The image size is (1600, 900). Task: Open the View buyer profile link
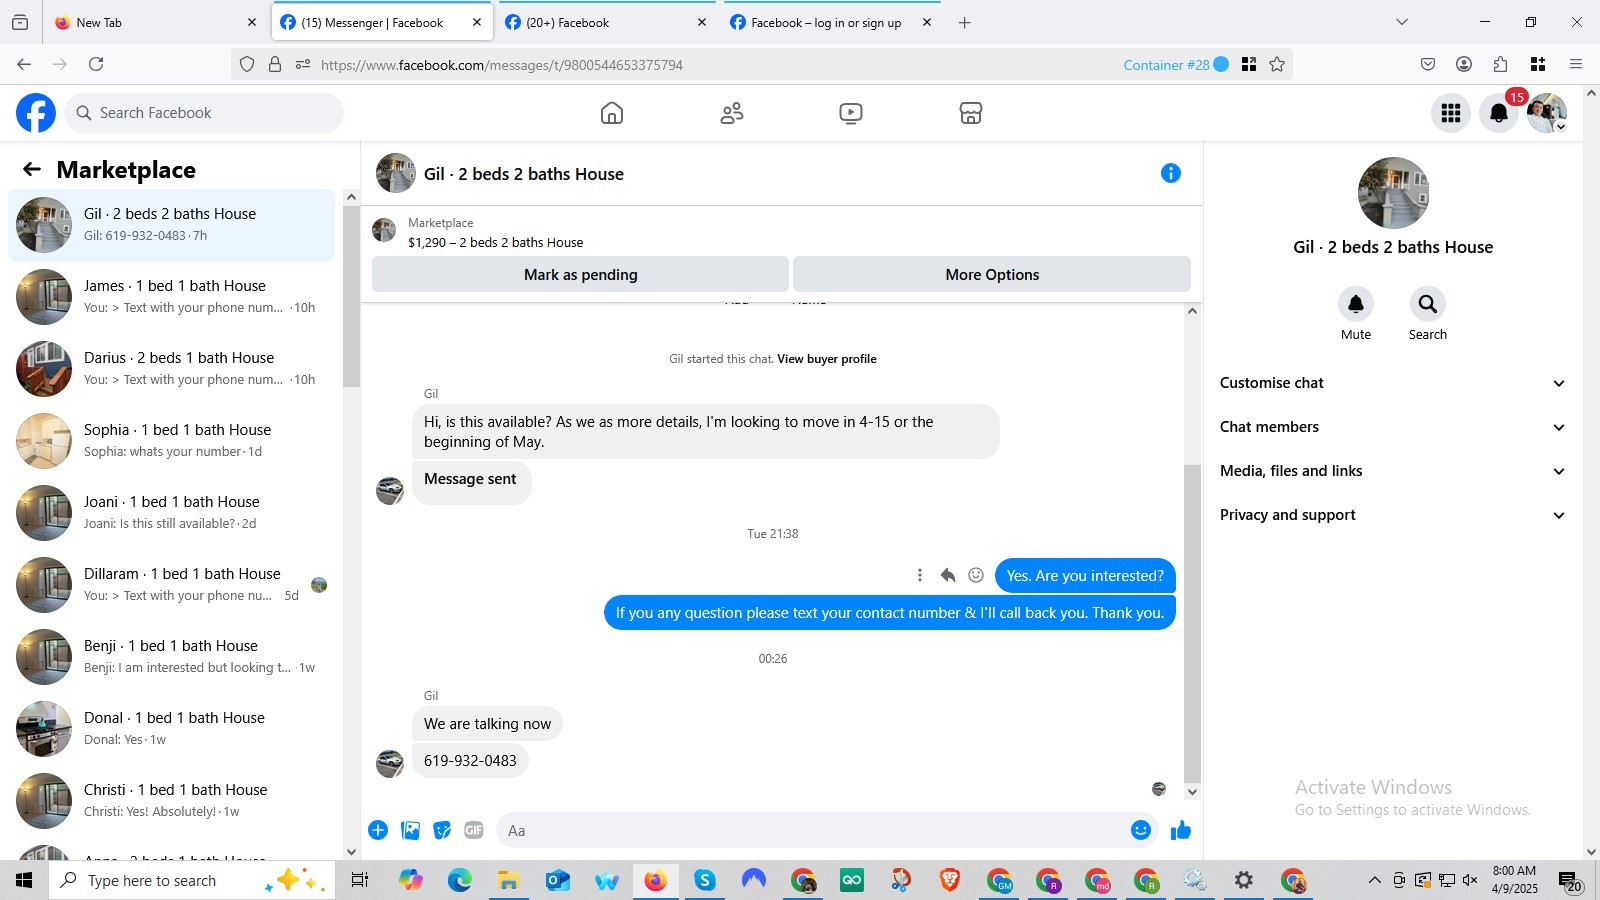point(827,359)
